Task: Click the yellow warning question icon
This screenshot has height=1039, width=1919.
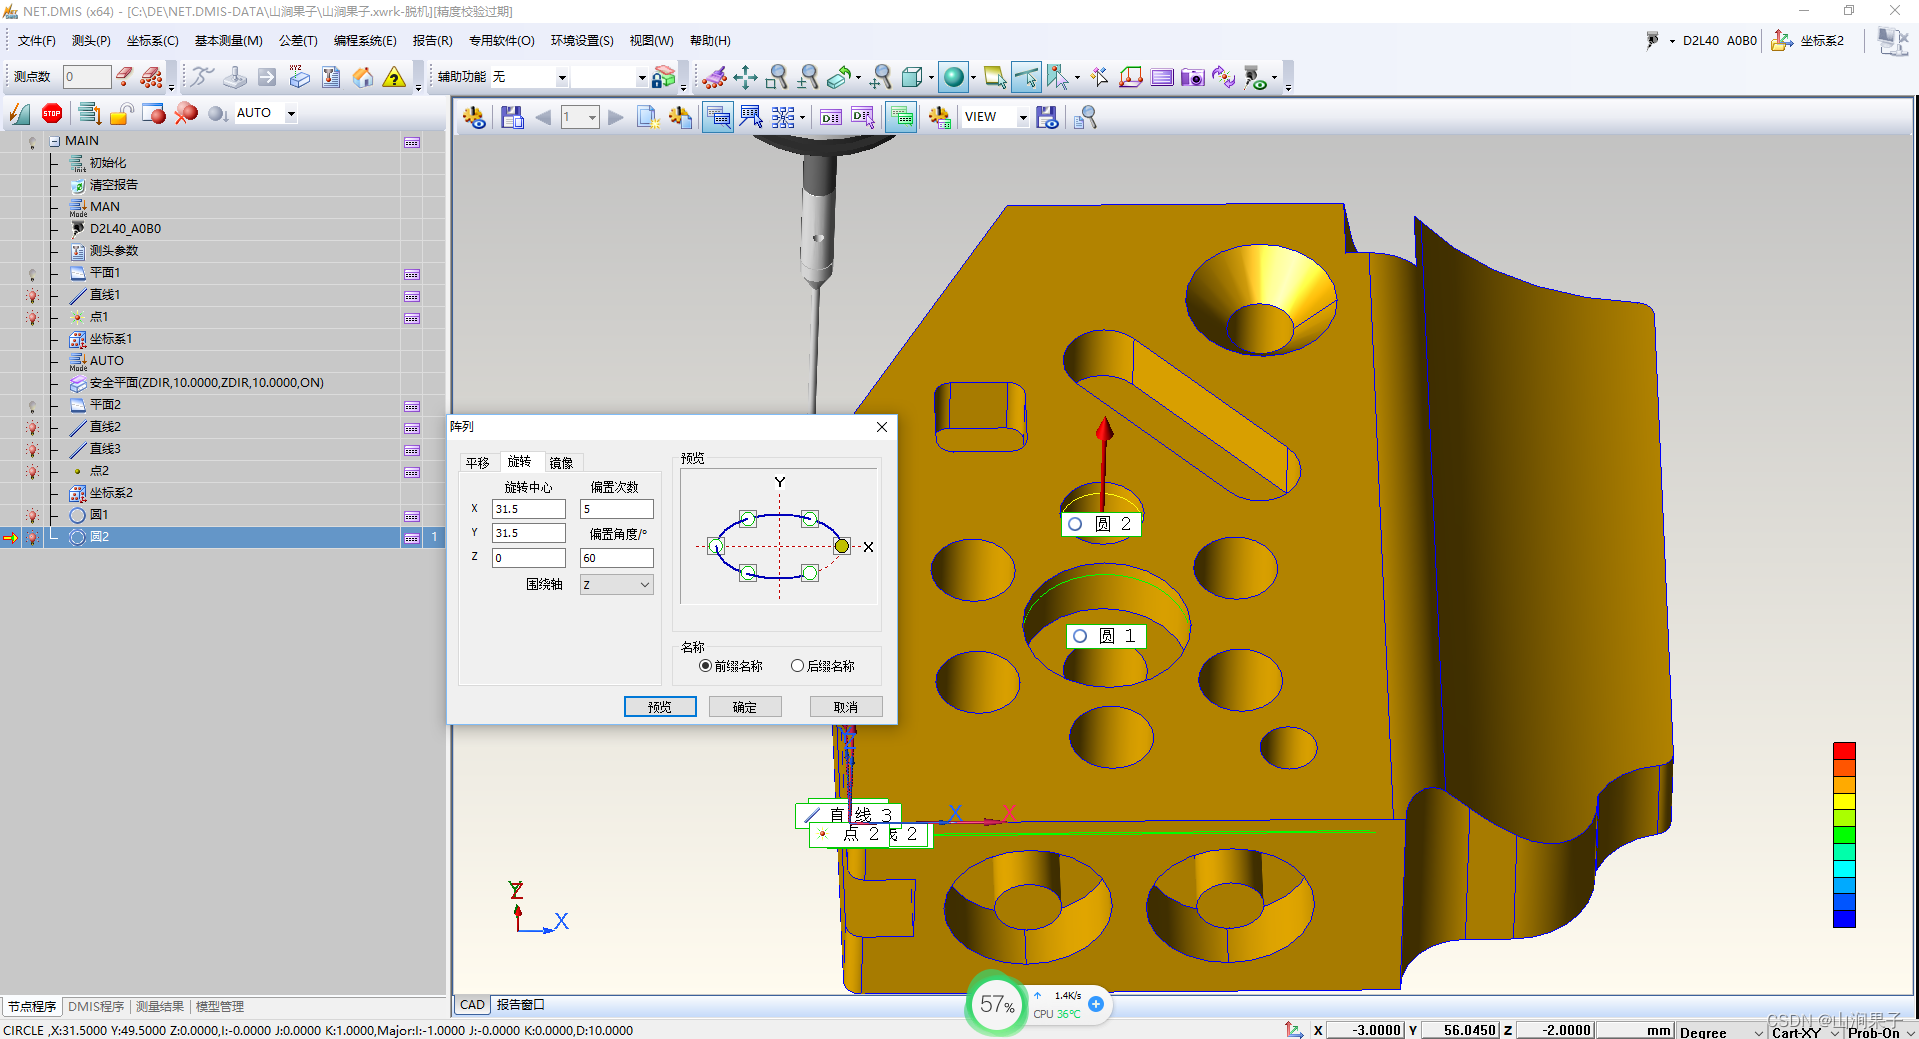Action: (x=395, y=77)
